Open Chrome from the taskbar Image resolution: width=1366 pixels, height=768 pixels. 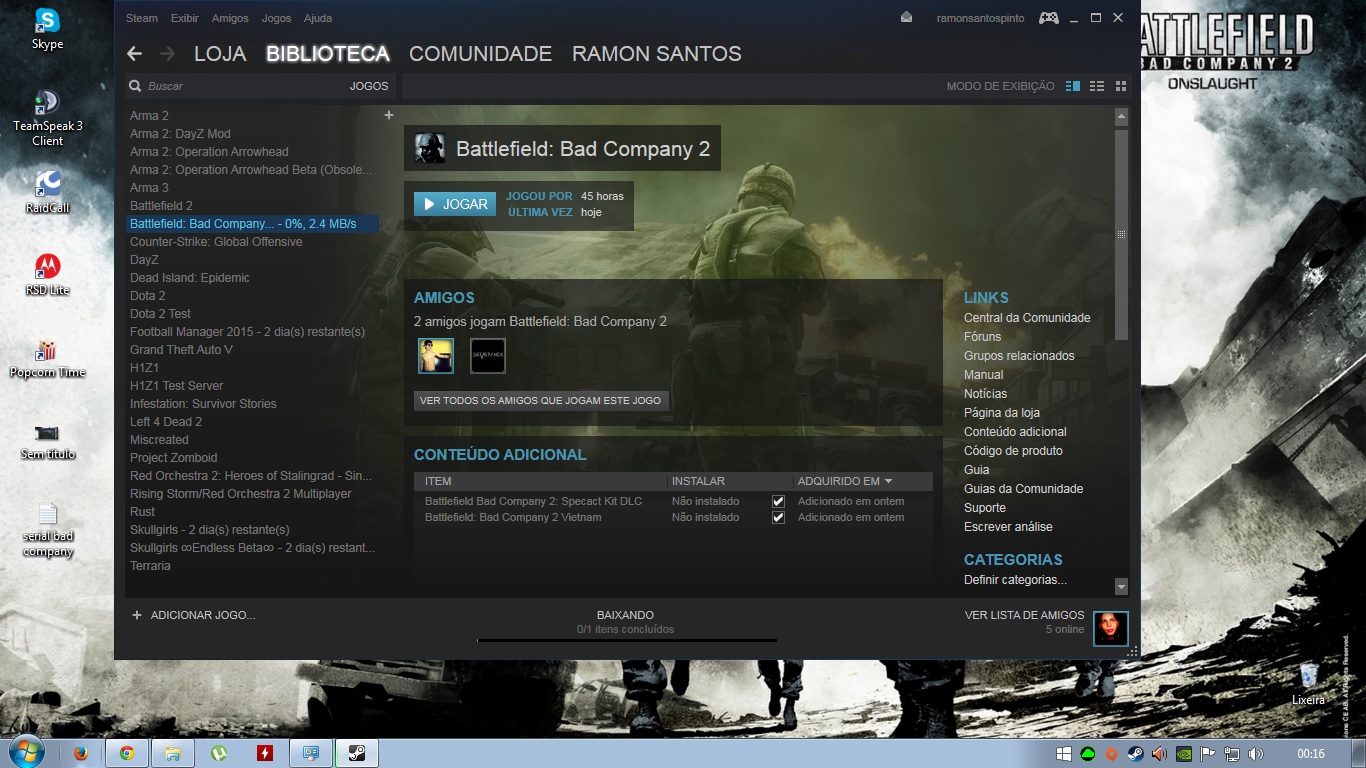(127, 753)
